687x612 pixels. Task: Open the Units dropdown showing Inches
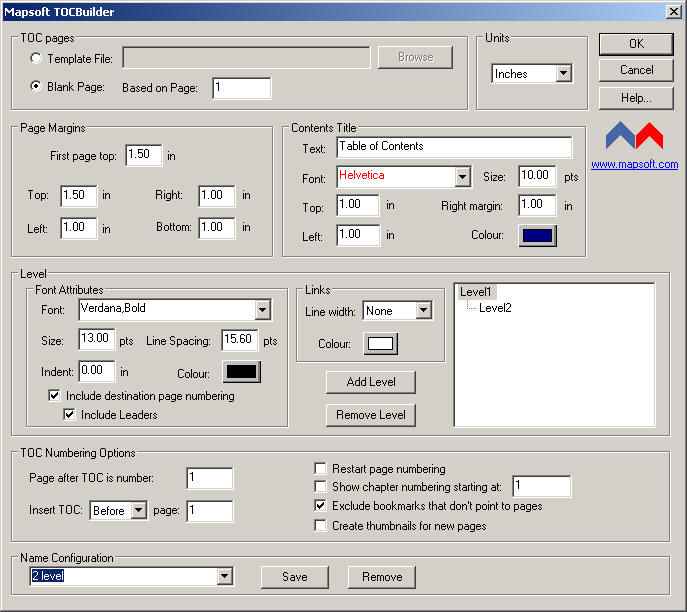pos(563,74)
